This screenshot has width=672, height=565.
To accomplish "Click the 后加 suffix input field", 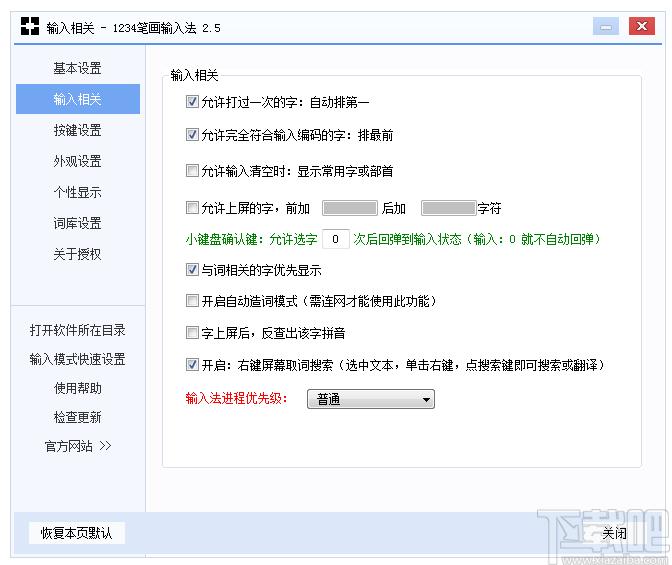I will click(x=449, y=208).
